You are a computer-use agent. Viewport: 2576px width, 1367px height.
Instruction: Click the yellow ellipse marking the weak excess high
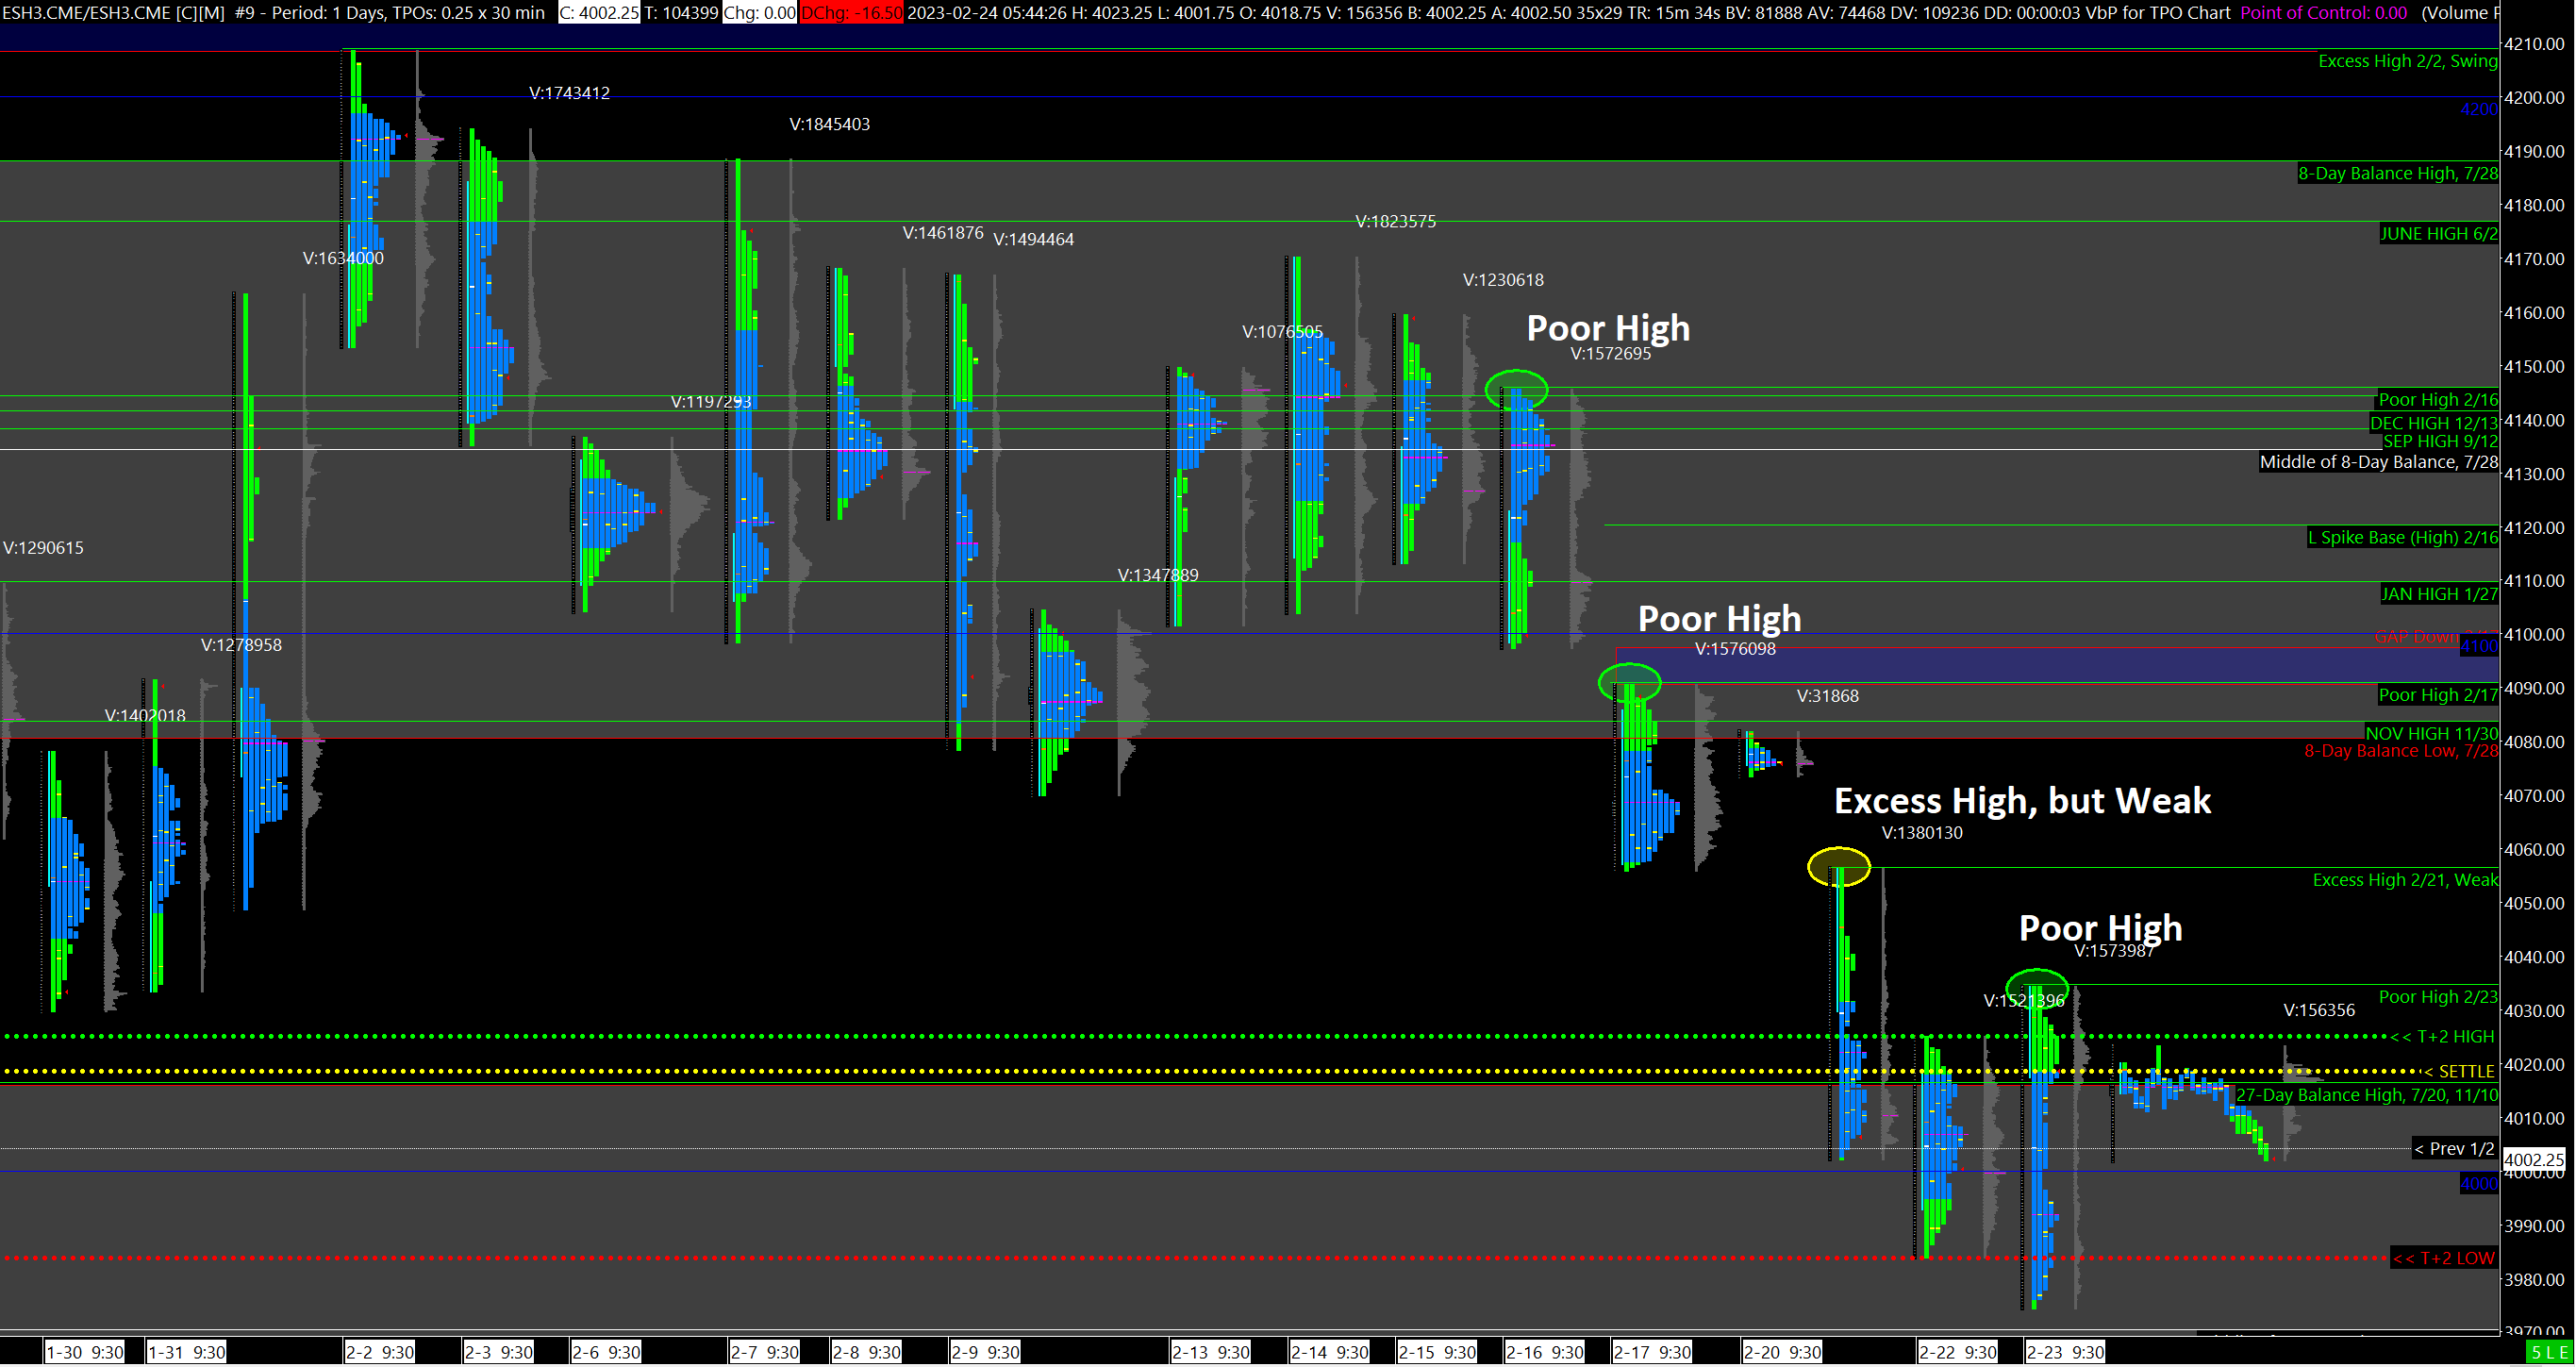tap(1838, 867)
